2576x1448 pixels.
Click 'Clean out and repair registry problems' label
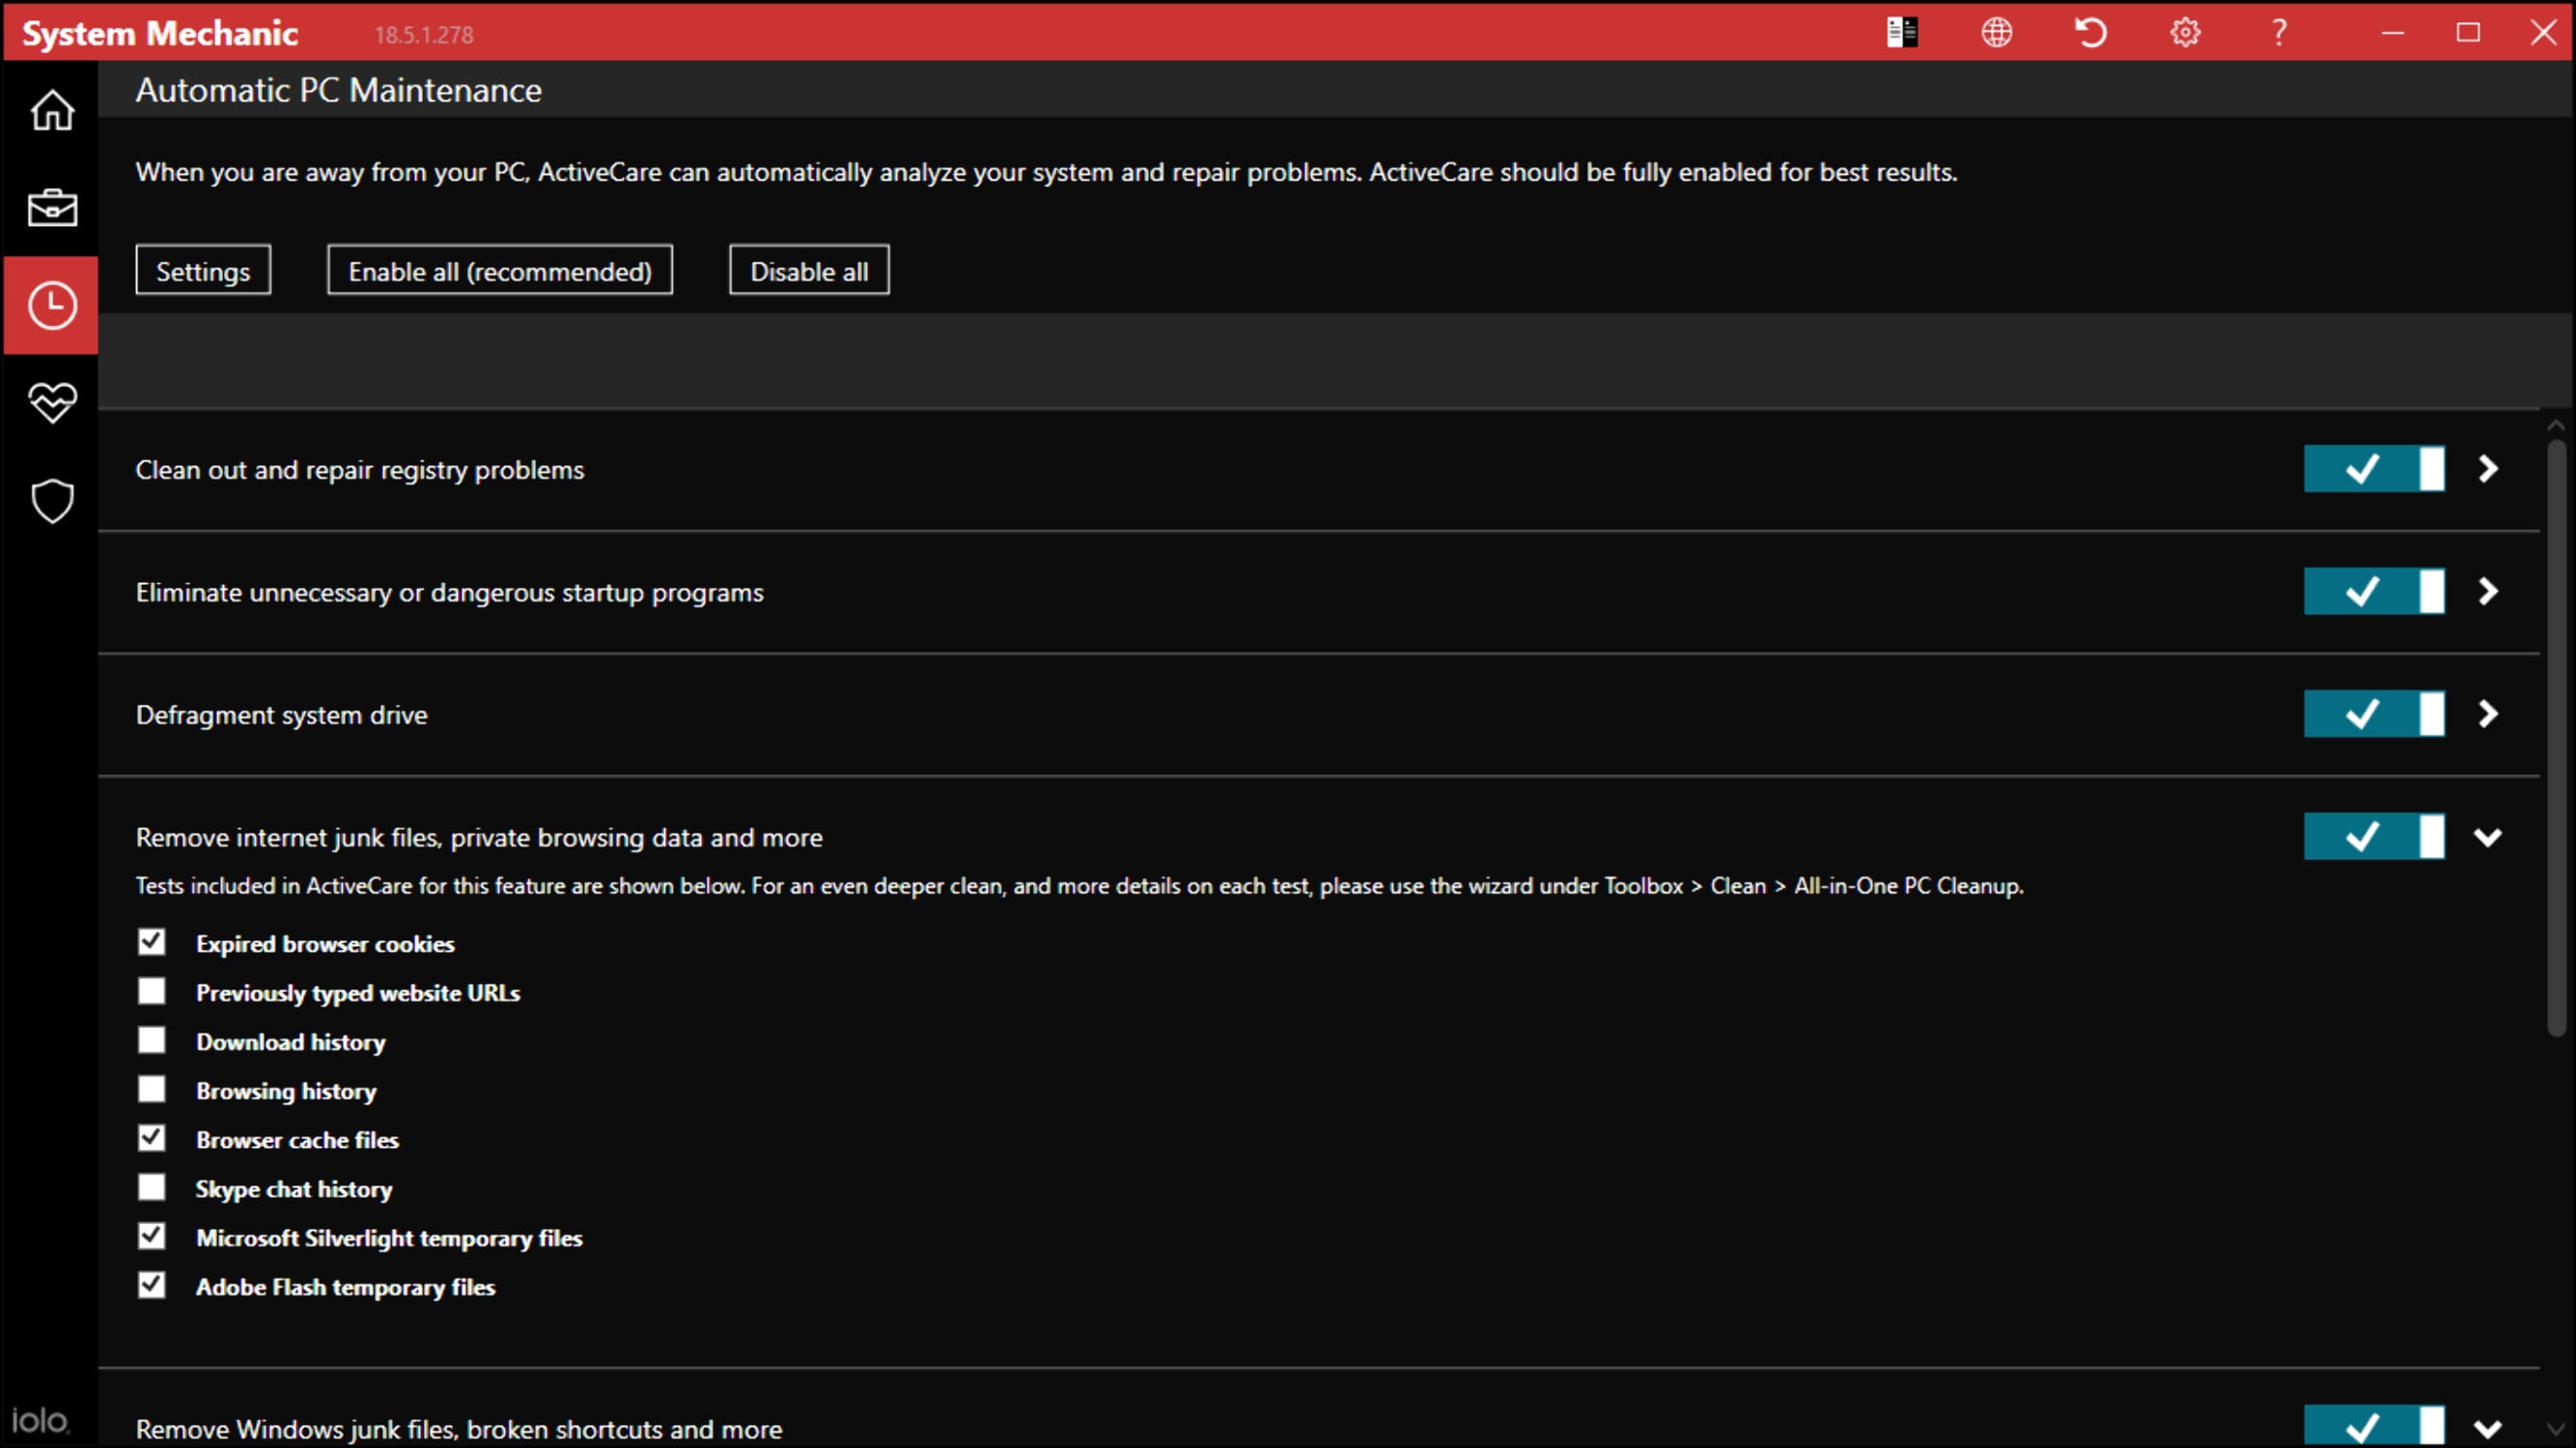[360, 470]
